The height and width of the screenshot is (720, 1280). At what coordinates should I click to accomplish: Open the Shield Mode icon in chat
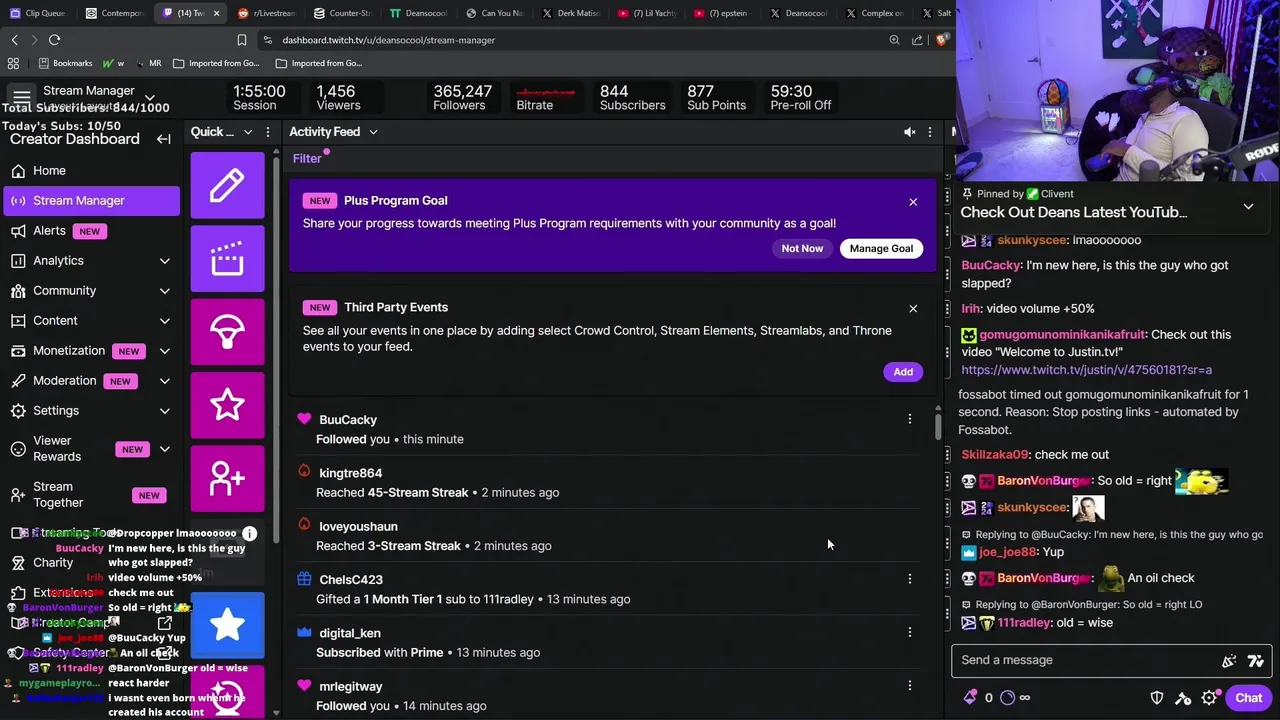tap(1157, 698)
